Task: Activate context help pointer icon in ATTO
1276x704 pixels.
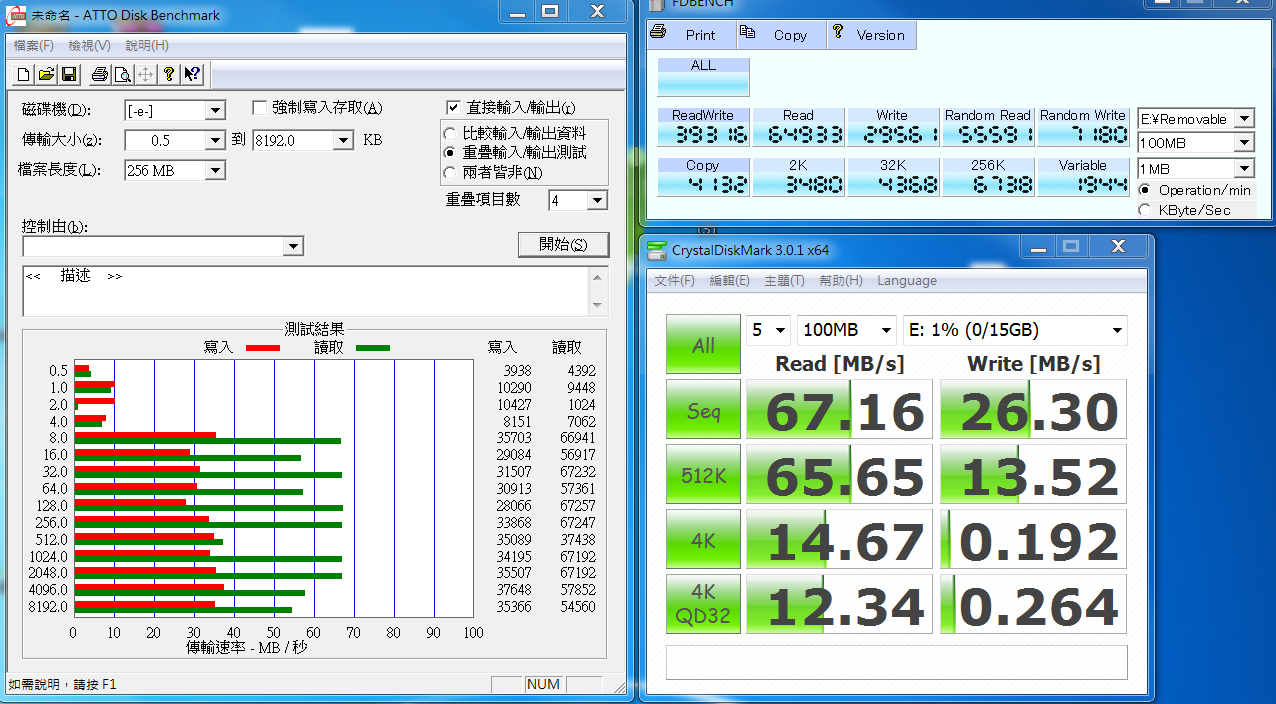Action: tap(192, 74)
